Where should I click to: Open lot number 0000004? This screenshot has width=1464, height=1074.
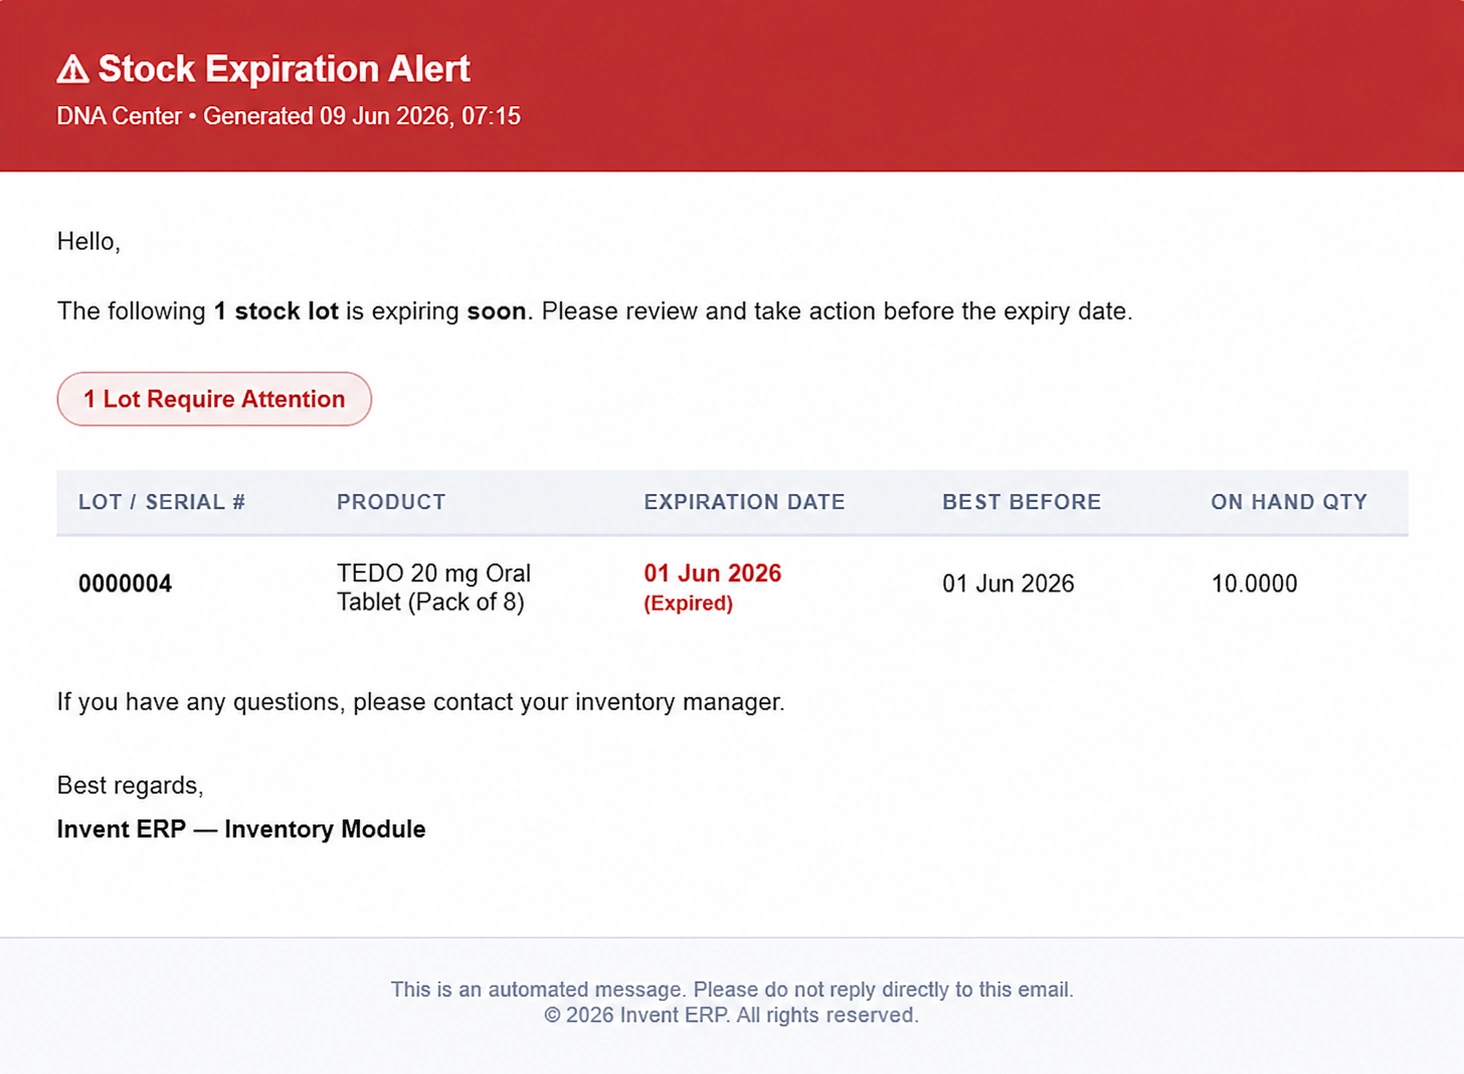tap(125, 584)
